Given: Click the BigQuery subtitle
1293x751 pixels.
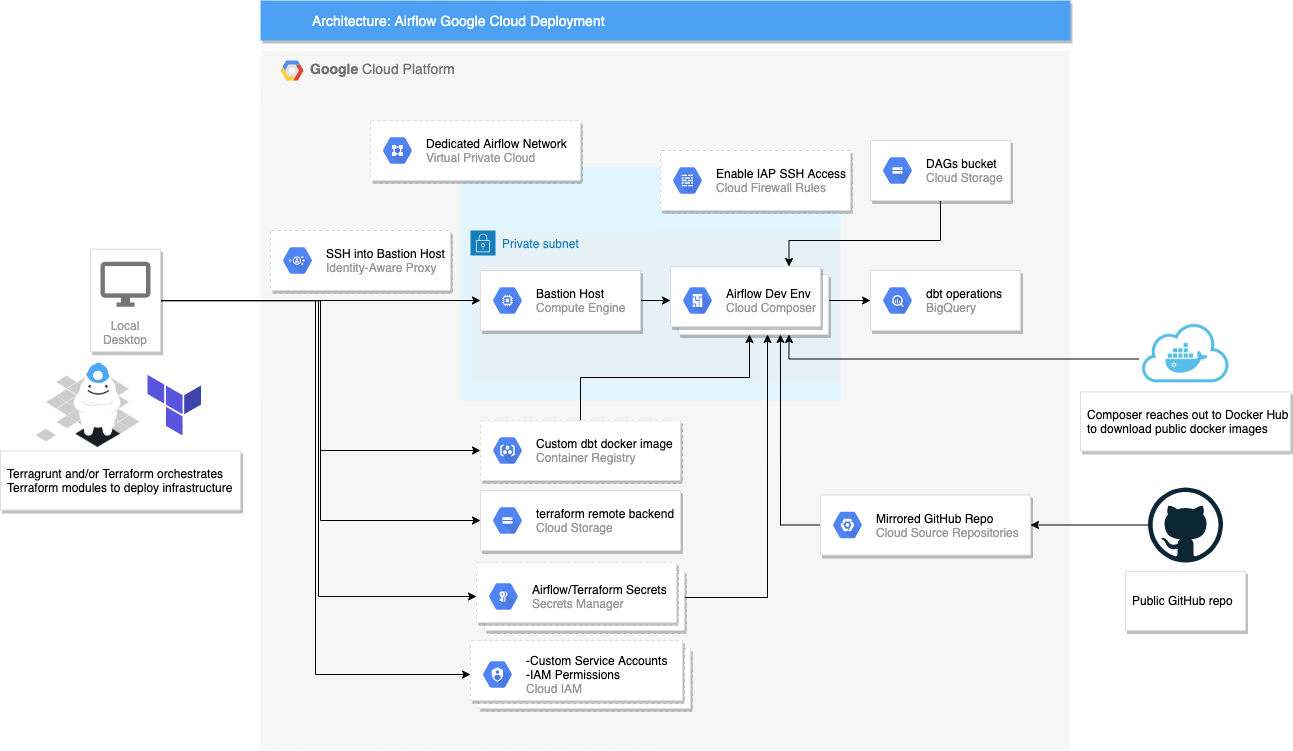Looking at the screenshot, I should (x=951, y=308).
